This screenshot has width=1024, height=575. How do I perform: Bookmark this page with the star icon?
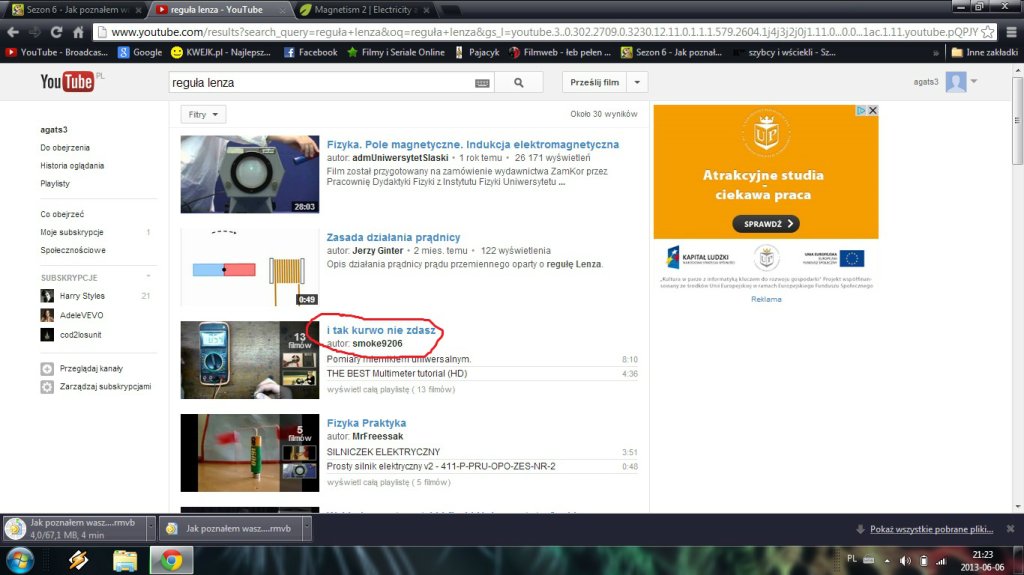[988, 32]
